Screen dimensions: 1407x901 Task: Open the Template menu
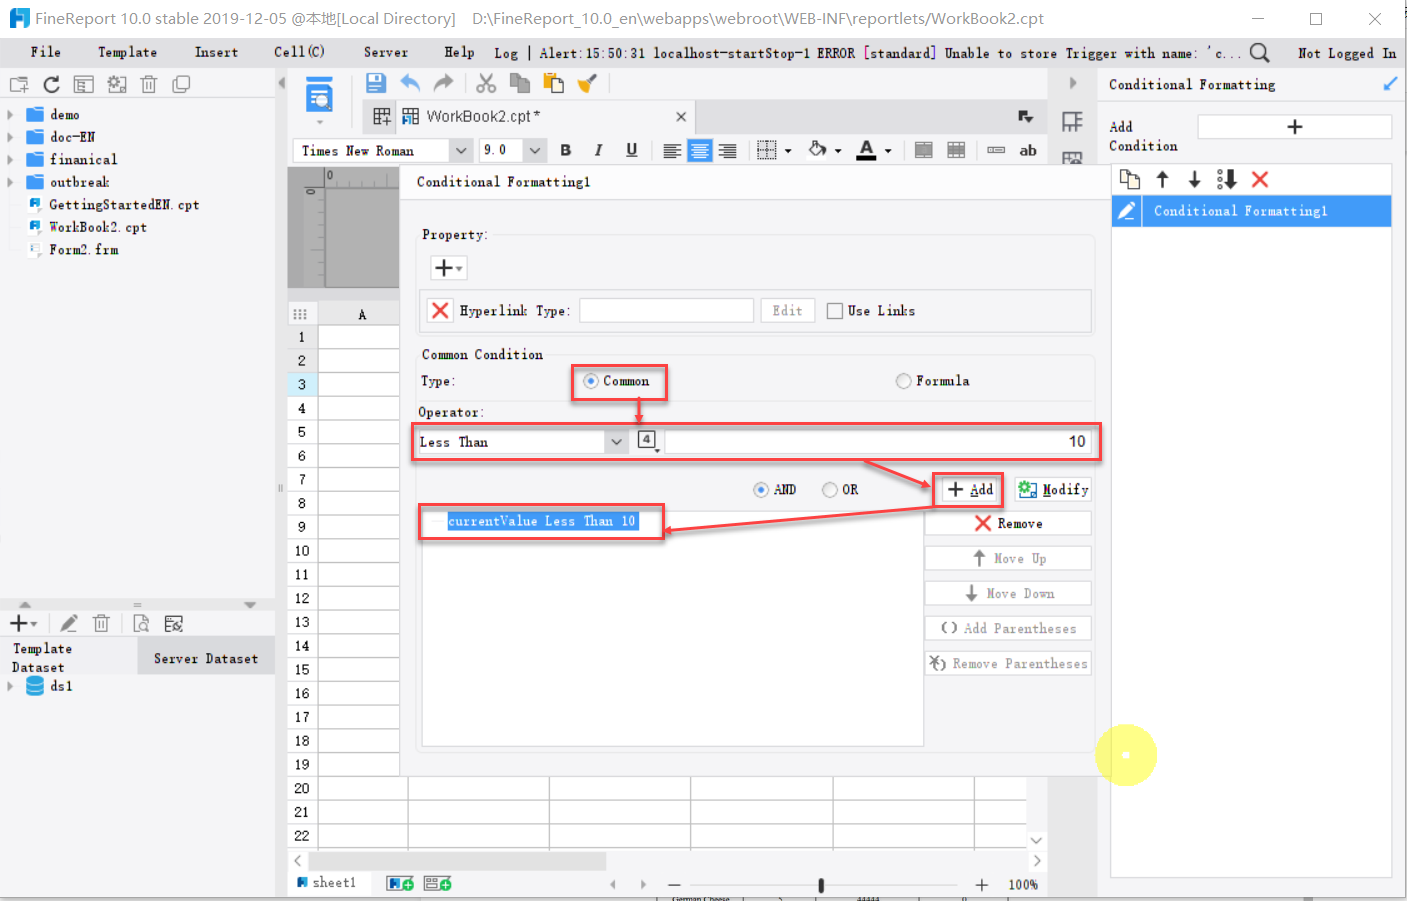coord(127,52)
